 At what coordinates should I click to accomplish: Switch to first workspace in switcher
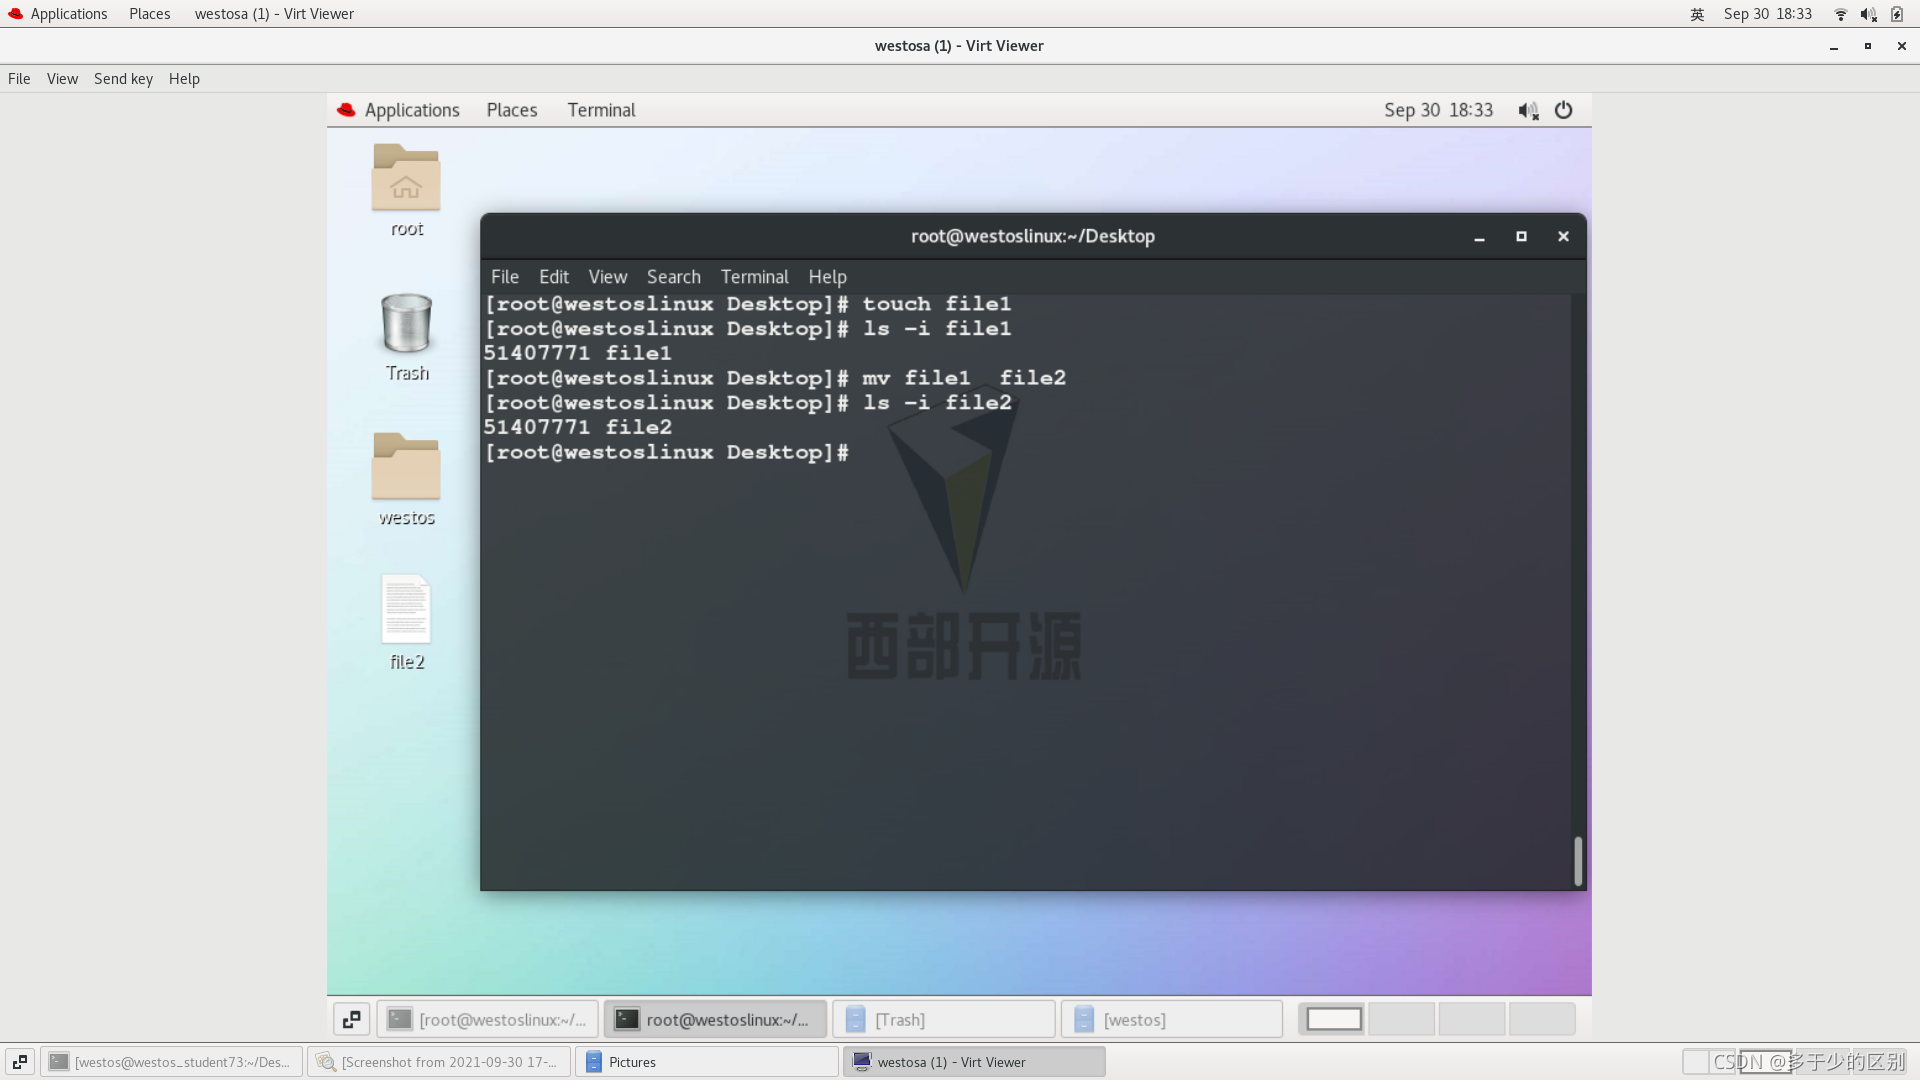point(1333,1019)
